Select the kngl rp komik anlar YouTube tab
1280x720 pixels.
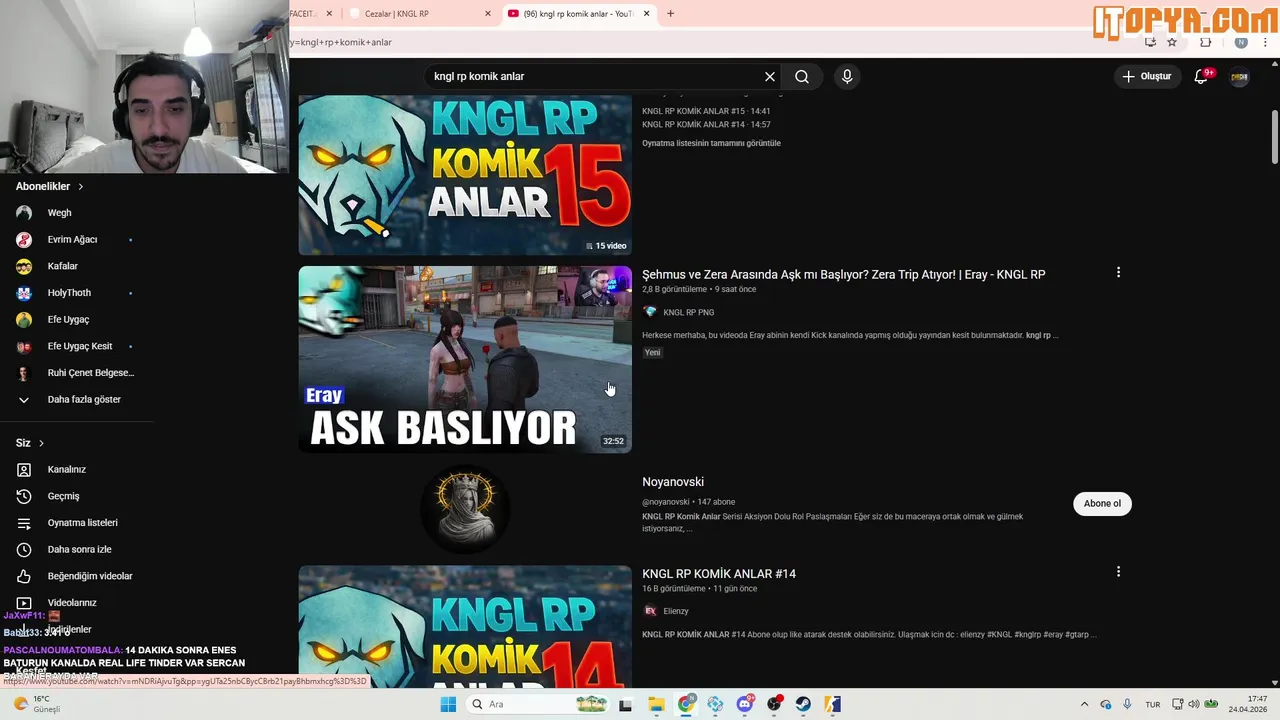pyautogui.click(x=578, y=13)
